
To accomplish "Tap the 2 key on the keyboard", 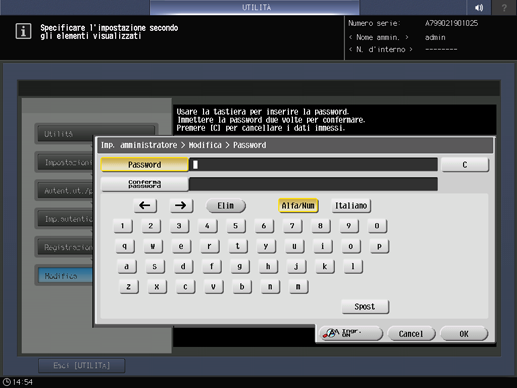I will click(151, 226).
